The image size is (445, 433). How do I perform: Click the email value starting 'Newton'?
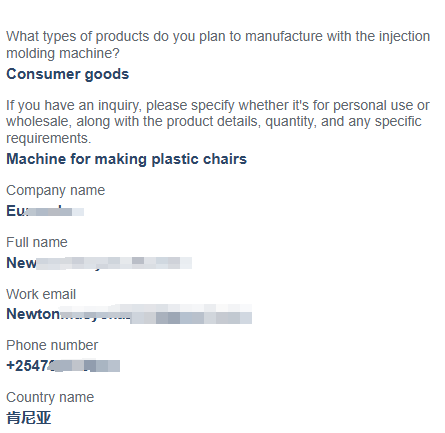pyautogui.click(x=129, y=314)
